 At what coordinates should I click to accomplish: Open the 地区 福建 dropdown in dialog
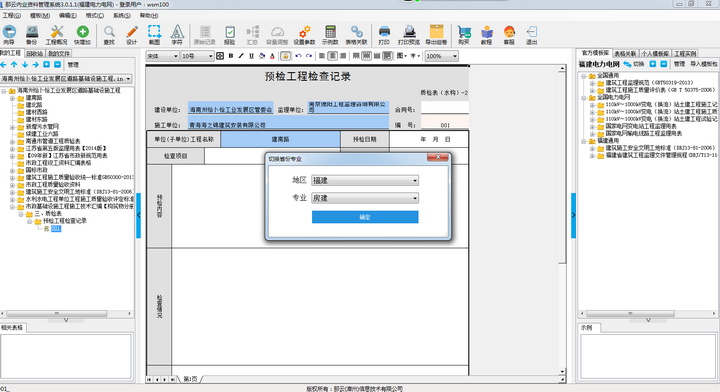pos(365,180)
